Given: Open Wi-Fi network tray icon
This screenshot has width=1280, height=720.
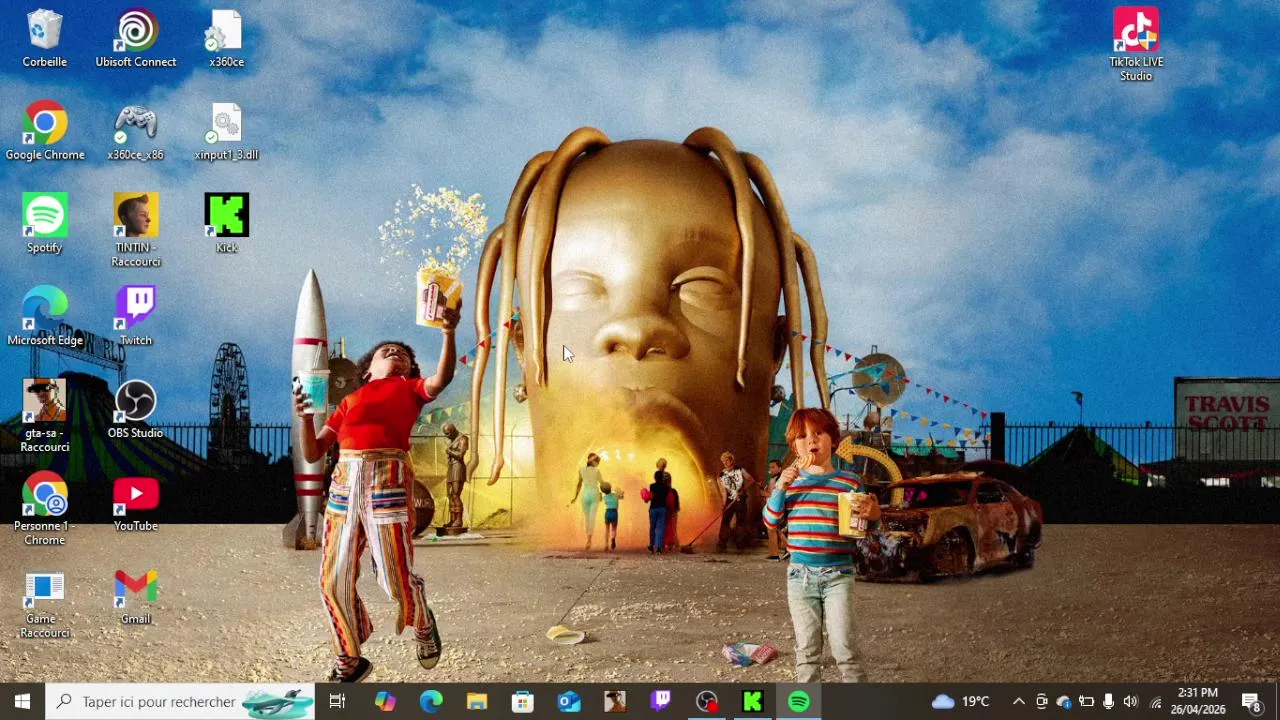Looking at the screenshot, I should click(1156, 702).
